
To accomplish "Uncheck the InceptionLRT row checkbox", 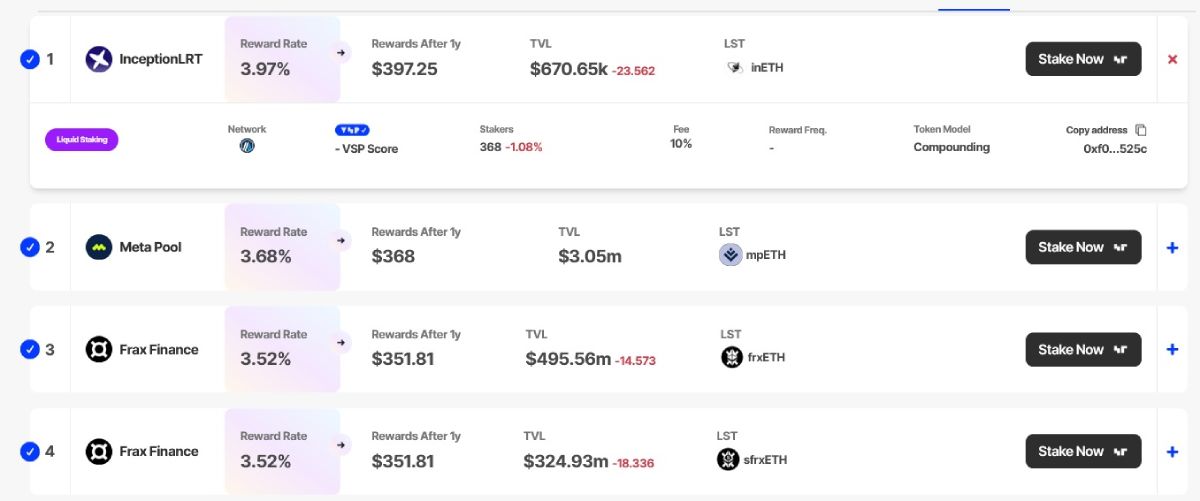I will click(29, 59).
